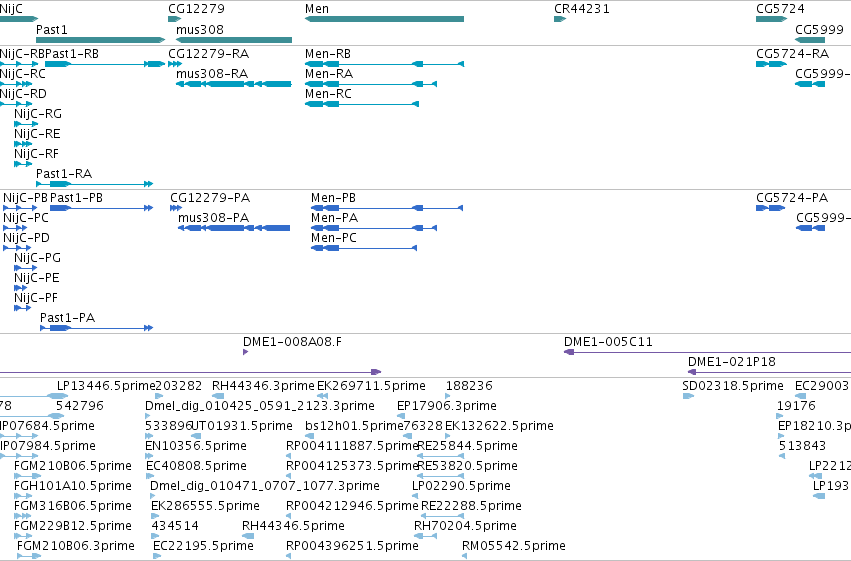This screenshot has height=561, width=851.
Task: Click the mus308 gene feature
Action: [x=234, y=40]
